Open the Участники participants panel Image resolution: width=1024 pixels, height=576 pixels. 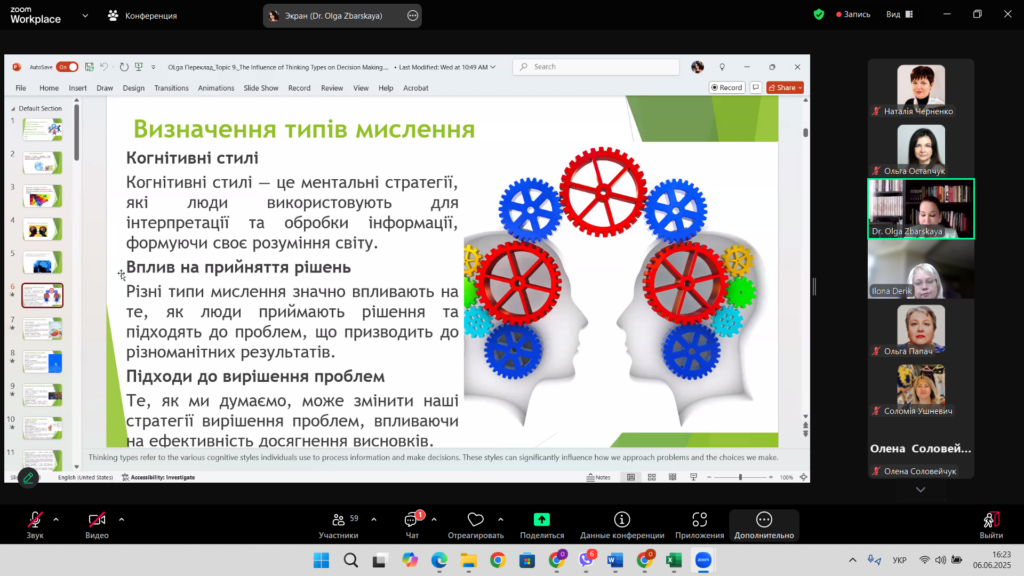(338, 525)
